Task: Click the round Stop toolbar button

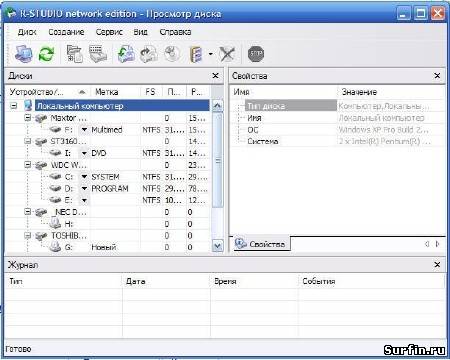Action: coord(256,54)
